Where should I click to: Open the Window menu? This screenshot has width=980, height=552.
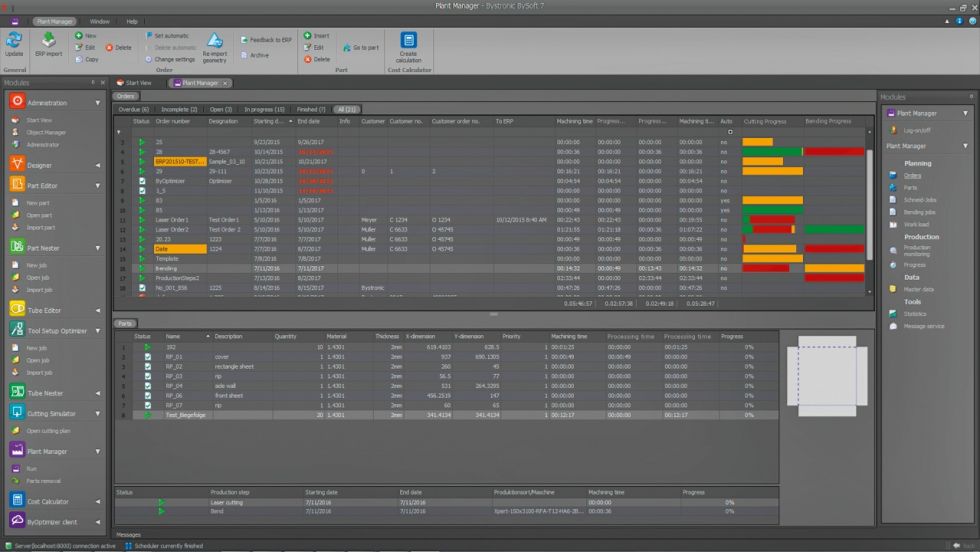pyautogui.click(x=99, y=21)
